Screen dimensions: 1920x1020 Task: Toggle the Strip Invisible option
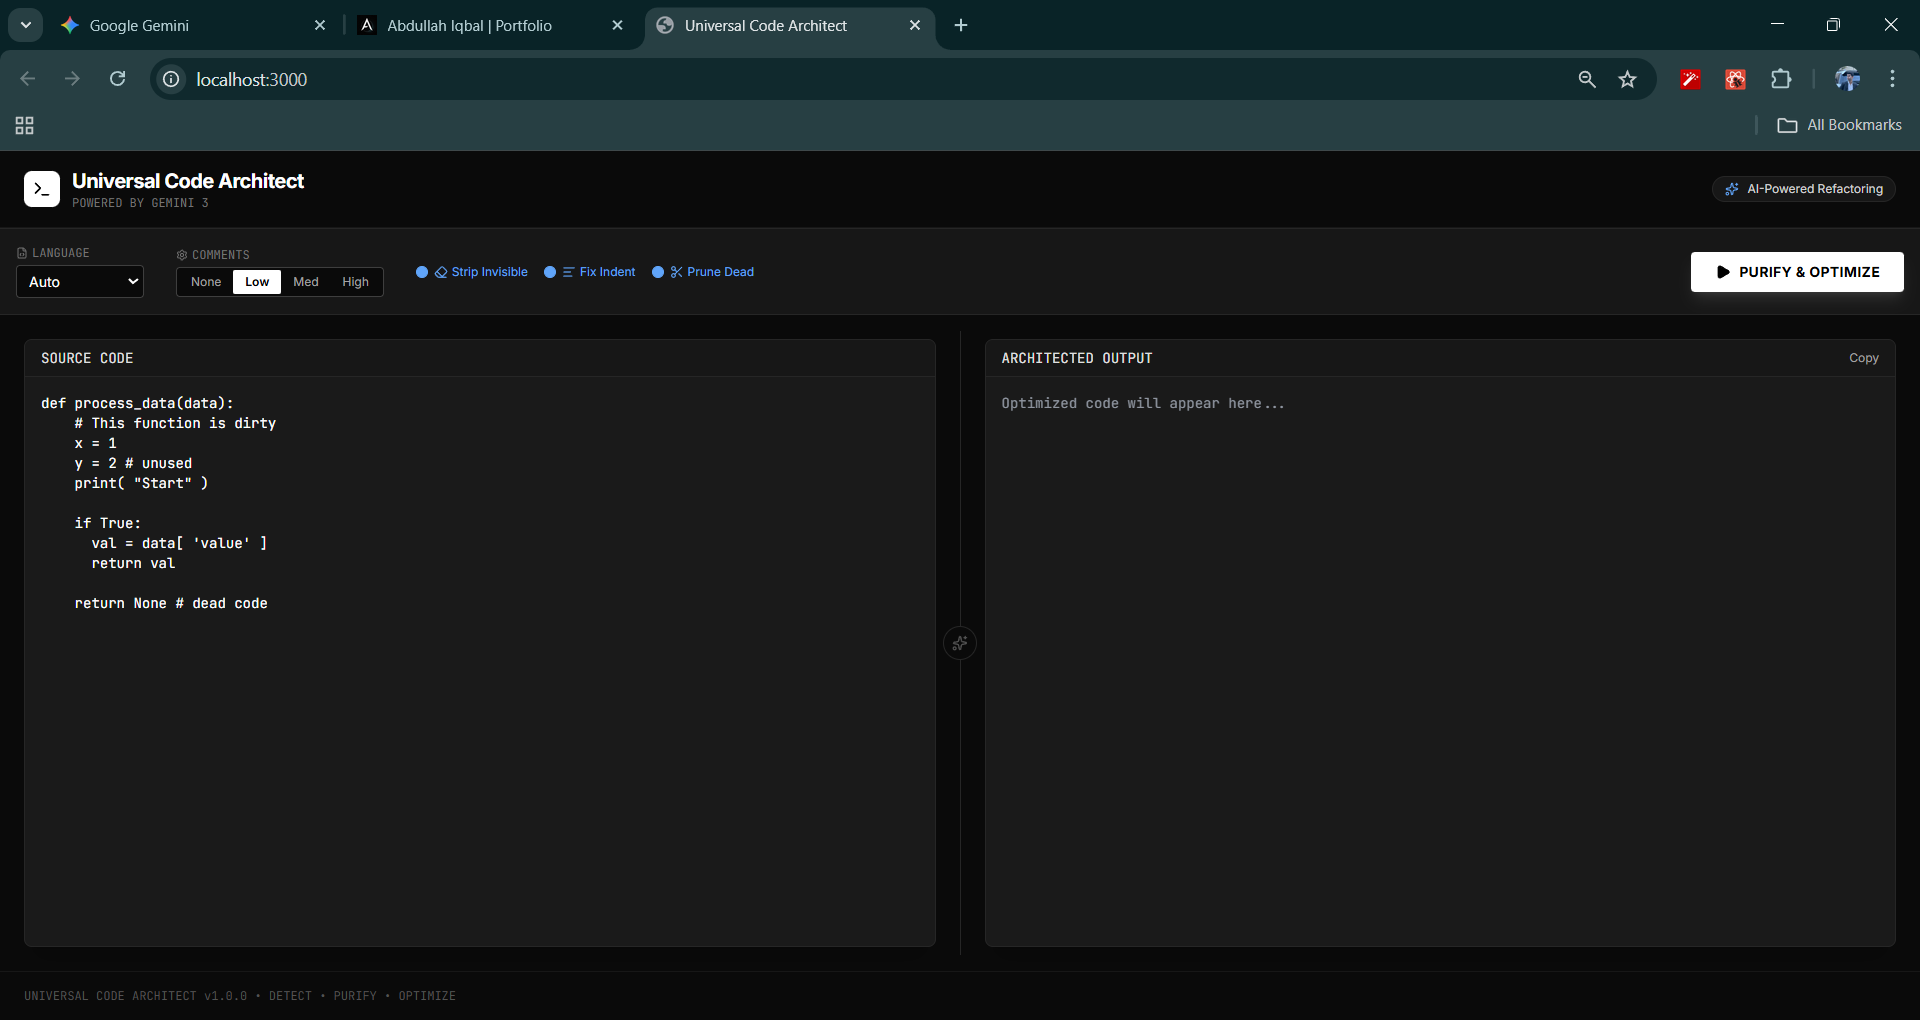472,272
